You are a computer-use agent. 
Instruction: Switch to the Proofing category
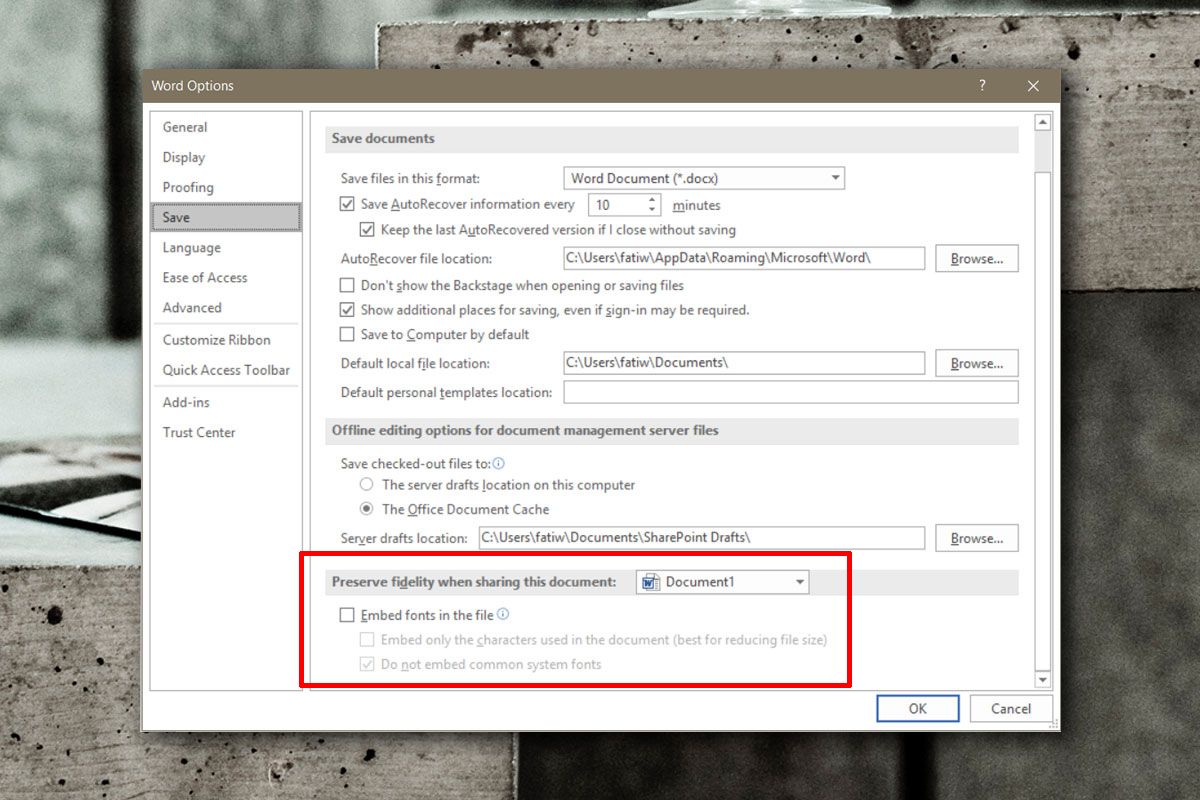188,187
